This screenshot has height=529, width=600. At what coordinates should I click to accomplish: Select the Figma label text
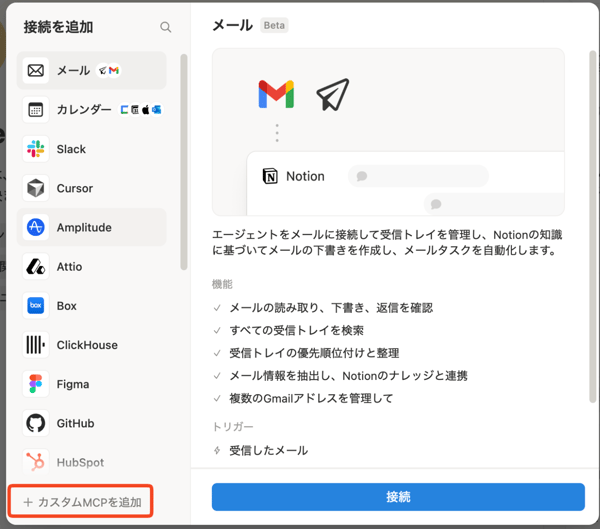(x=73, y=384)
